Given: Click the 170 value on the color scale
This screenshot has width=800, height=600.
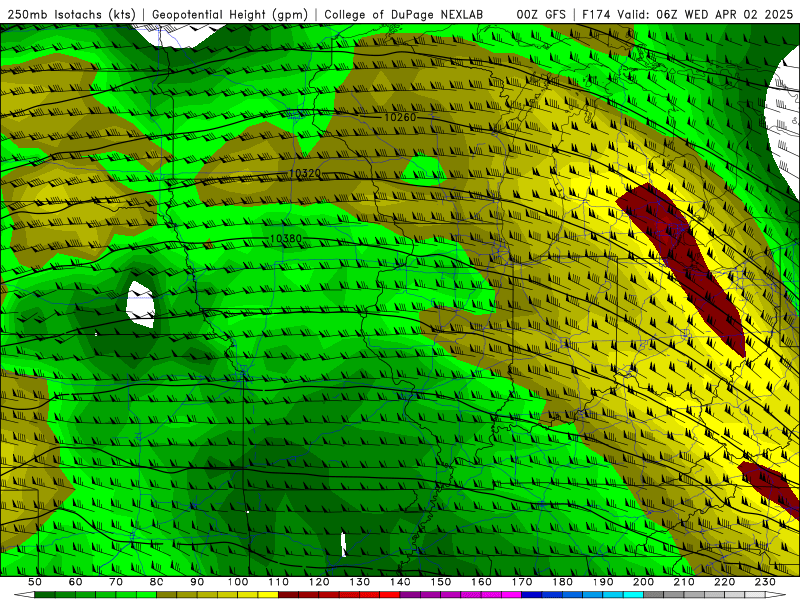Looking at the screenshot, I should click(522, 582).
